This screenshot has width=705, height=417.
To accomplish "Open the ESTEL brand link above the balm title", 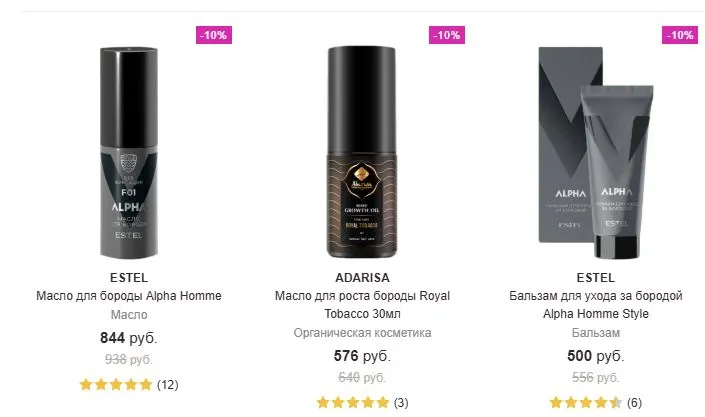I will 596,278.
